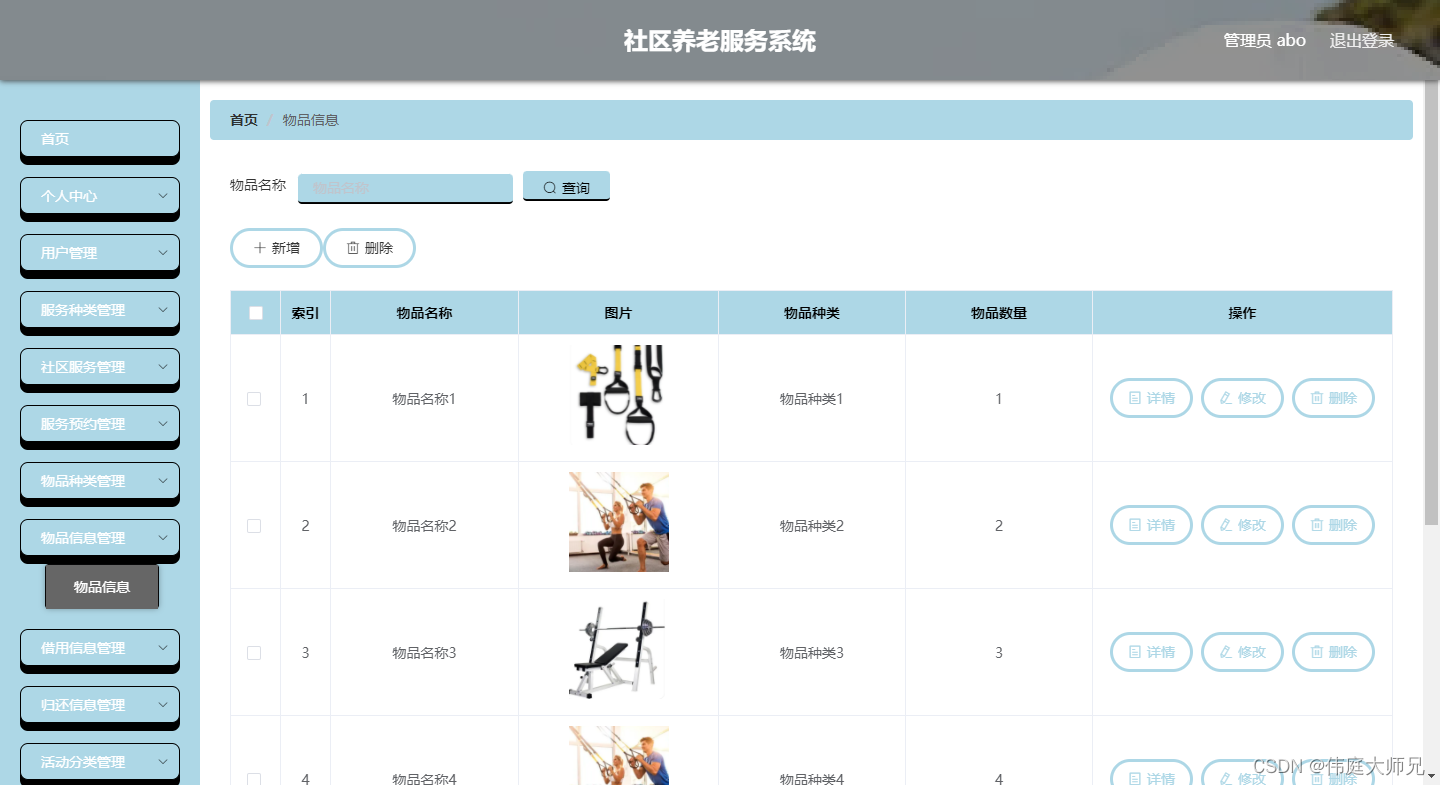Viewport: 1440px width, 785px height.
Task: Click the trash icon in the toolbar 删除 button
Action: pos(353,248)
